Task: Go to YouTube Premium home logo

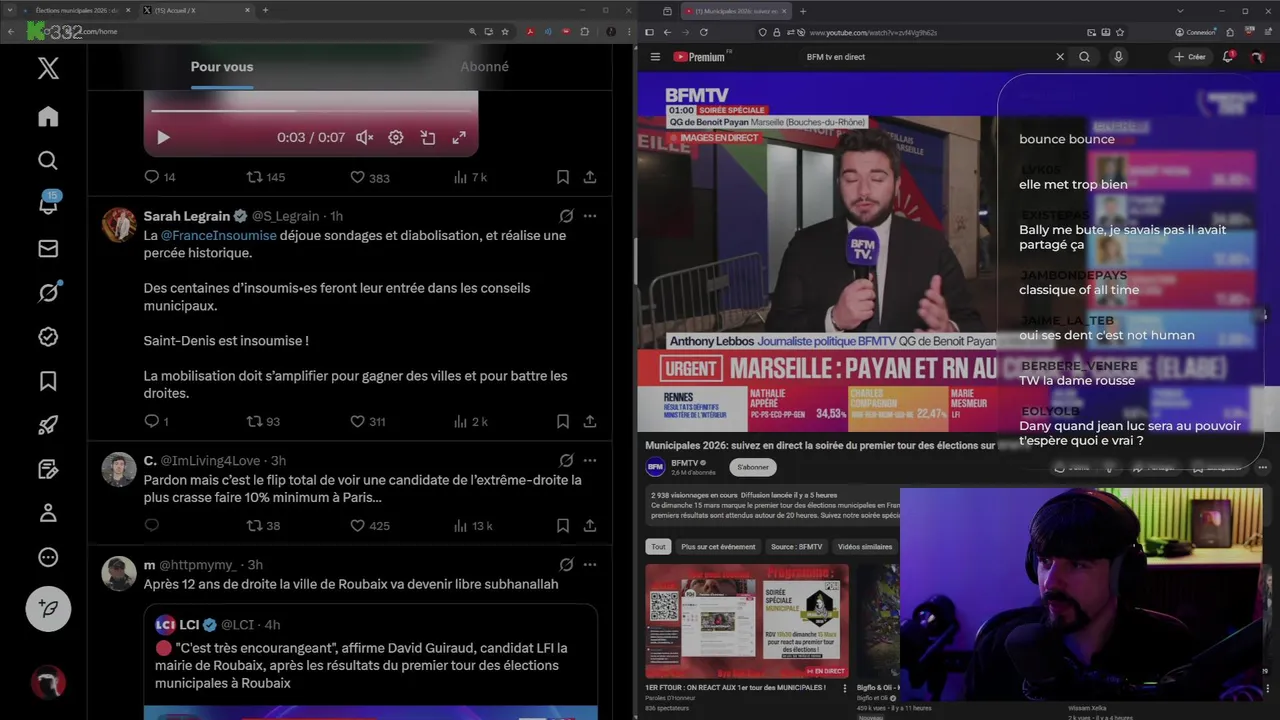Action: tap(700, 57)
